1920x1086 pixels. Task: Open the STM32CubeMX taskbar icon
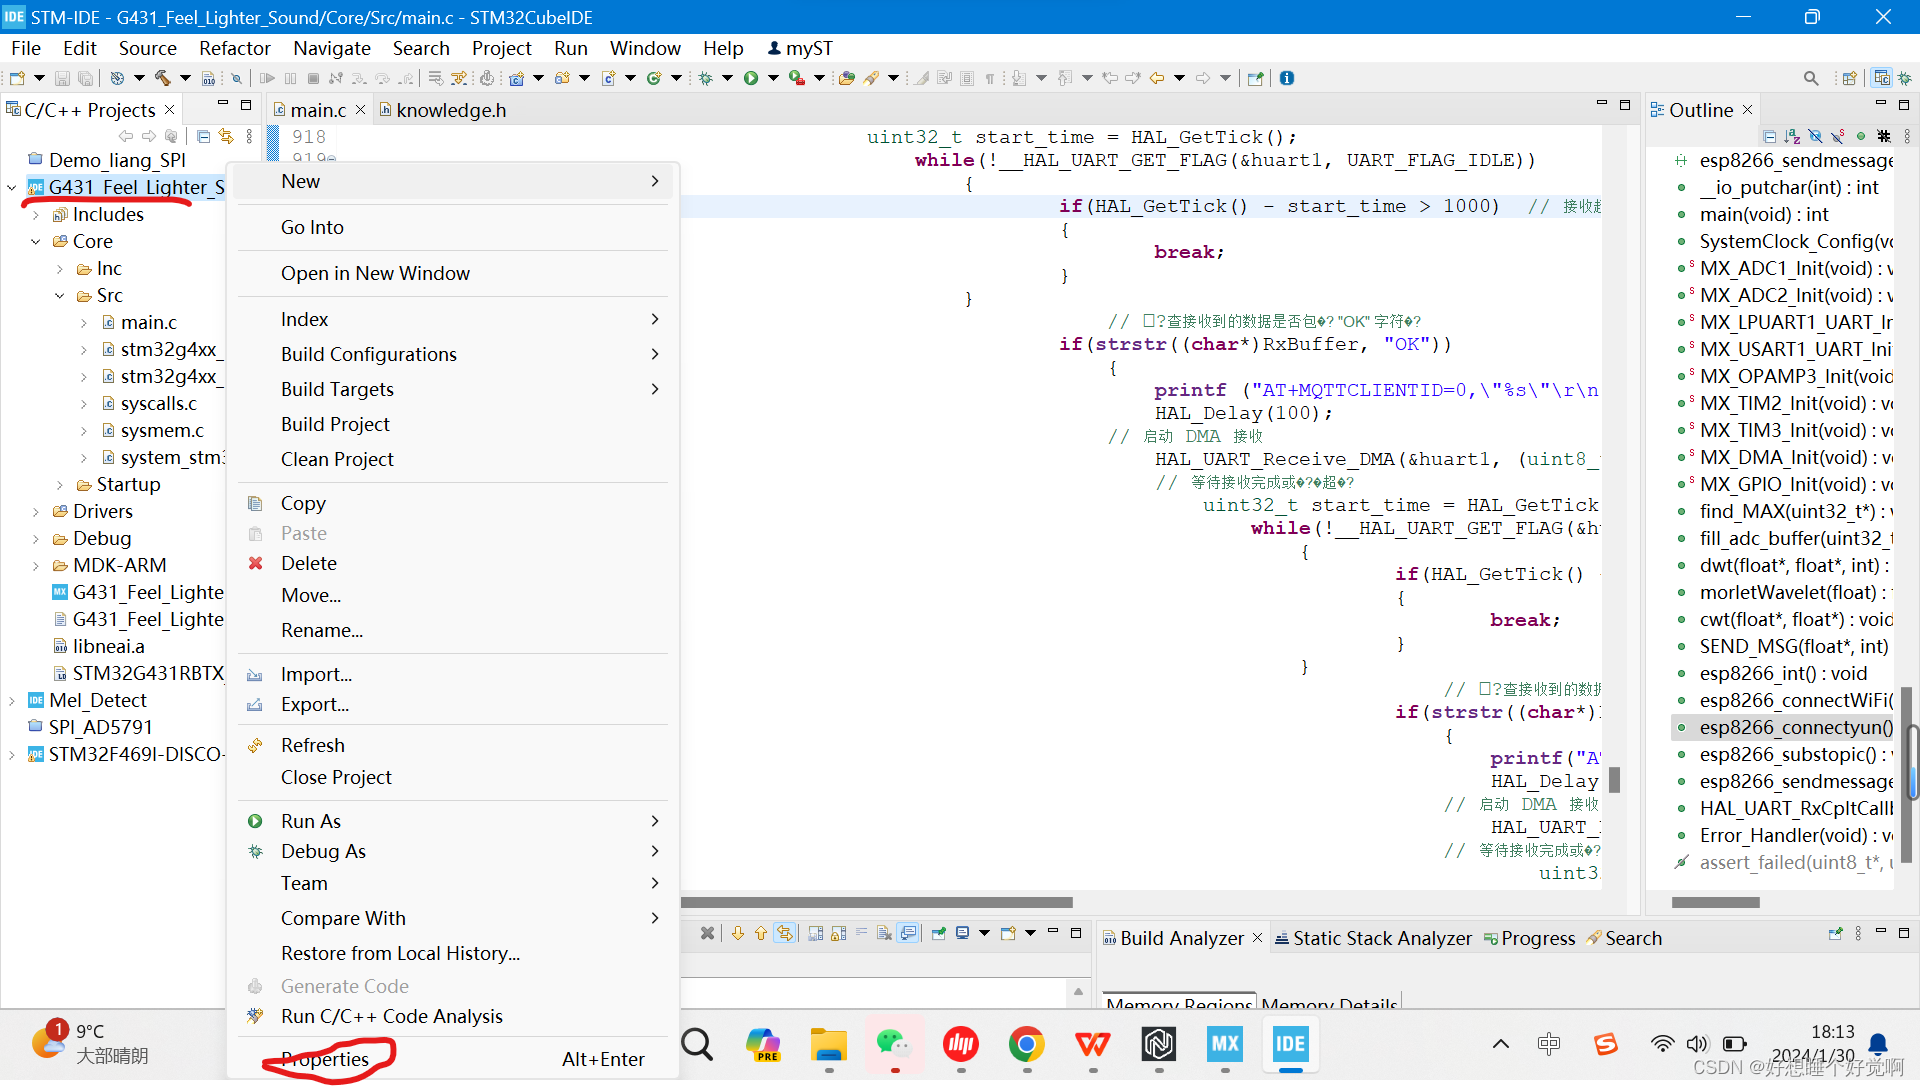(x=1224, y=1045)
